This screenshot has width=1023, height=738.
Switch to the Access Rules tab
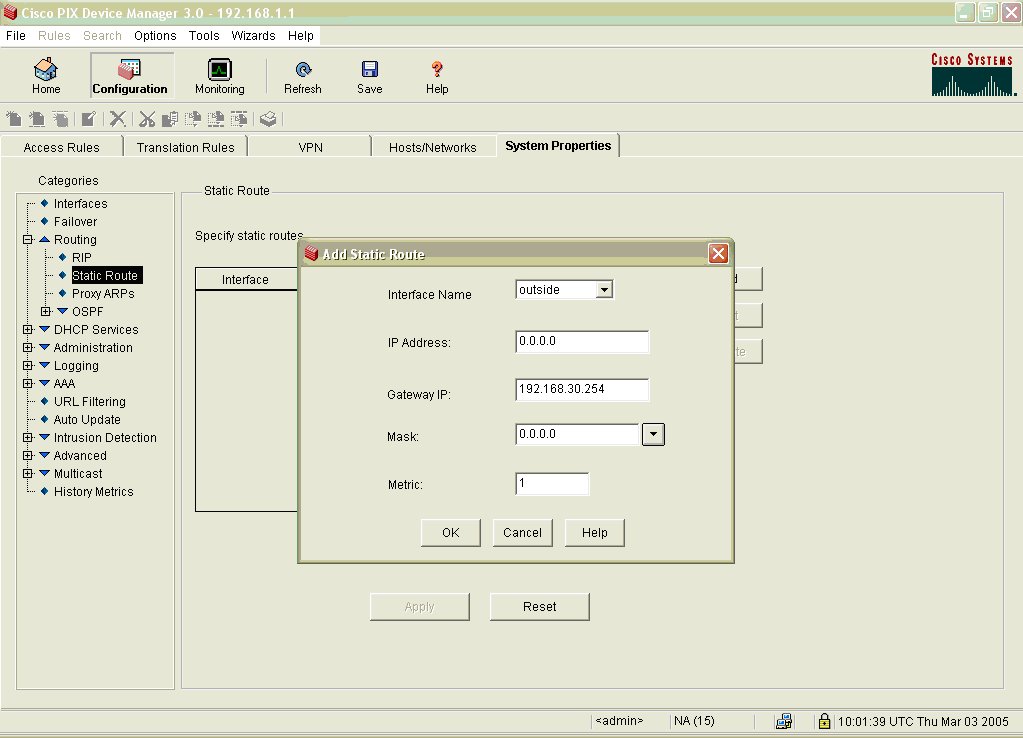point(61,147)
